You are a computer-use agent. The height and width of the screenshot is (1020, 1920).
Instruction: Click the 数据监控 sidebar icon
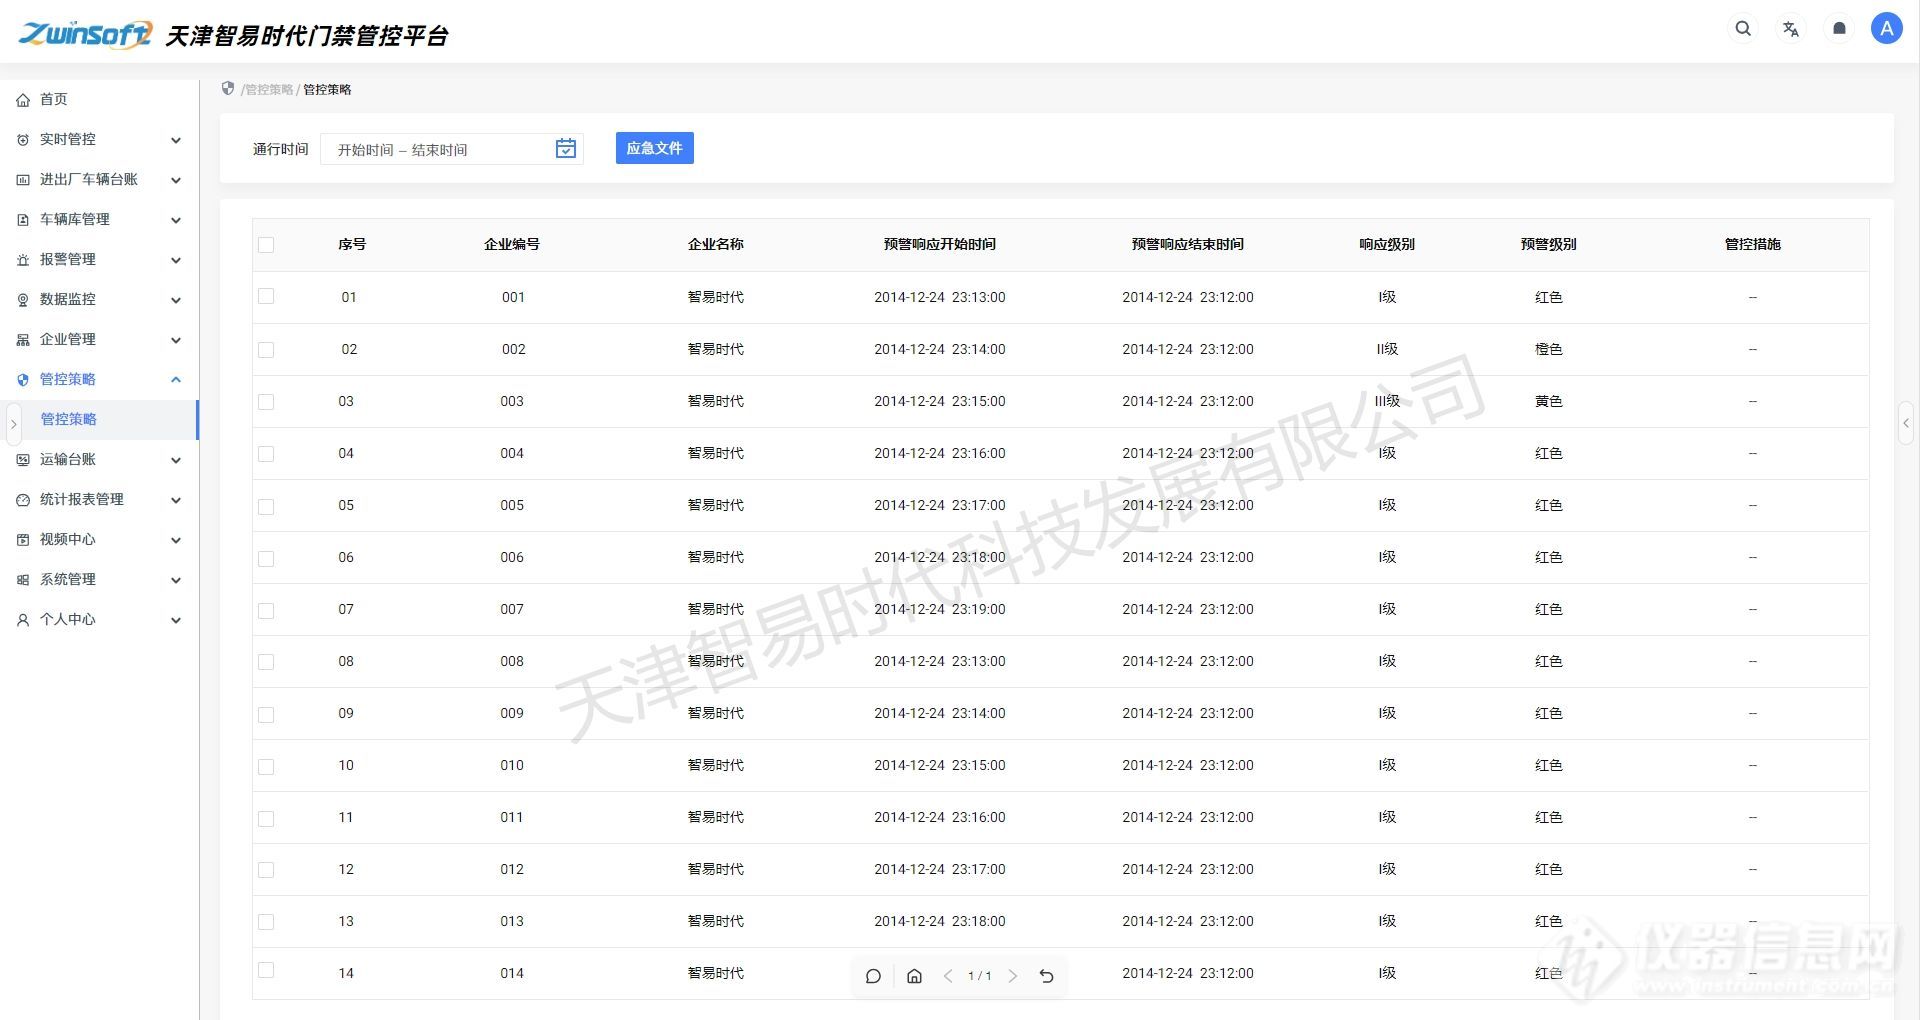pos(23,300)
